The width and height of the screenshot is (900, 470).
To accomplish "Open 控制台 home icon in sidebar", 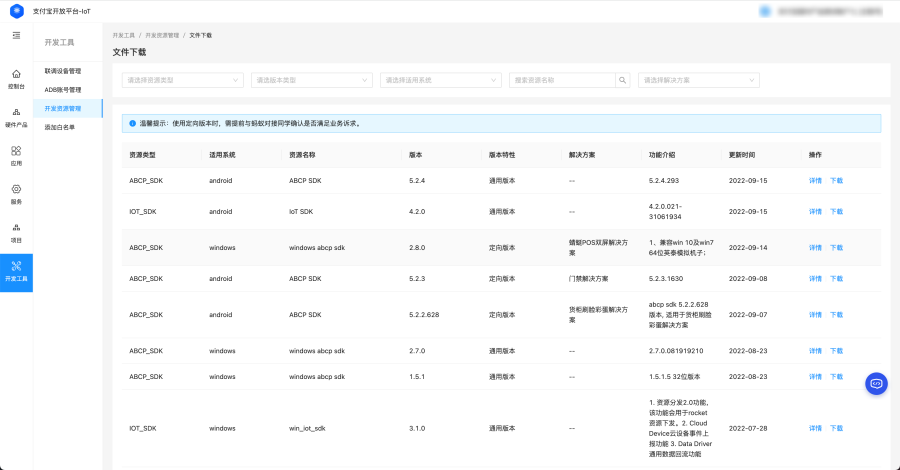I will 16,73.
